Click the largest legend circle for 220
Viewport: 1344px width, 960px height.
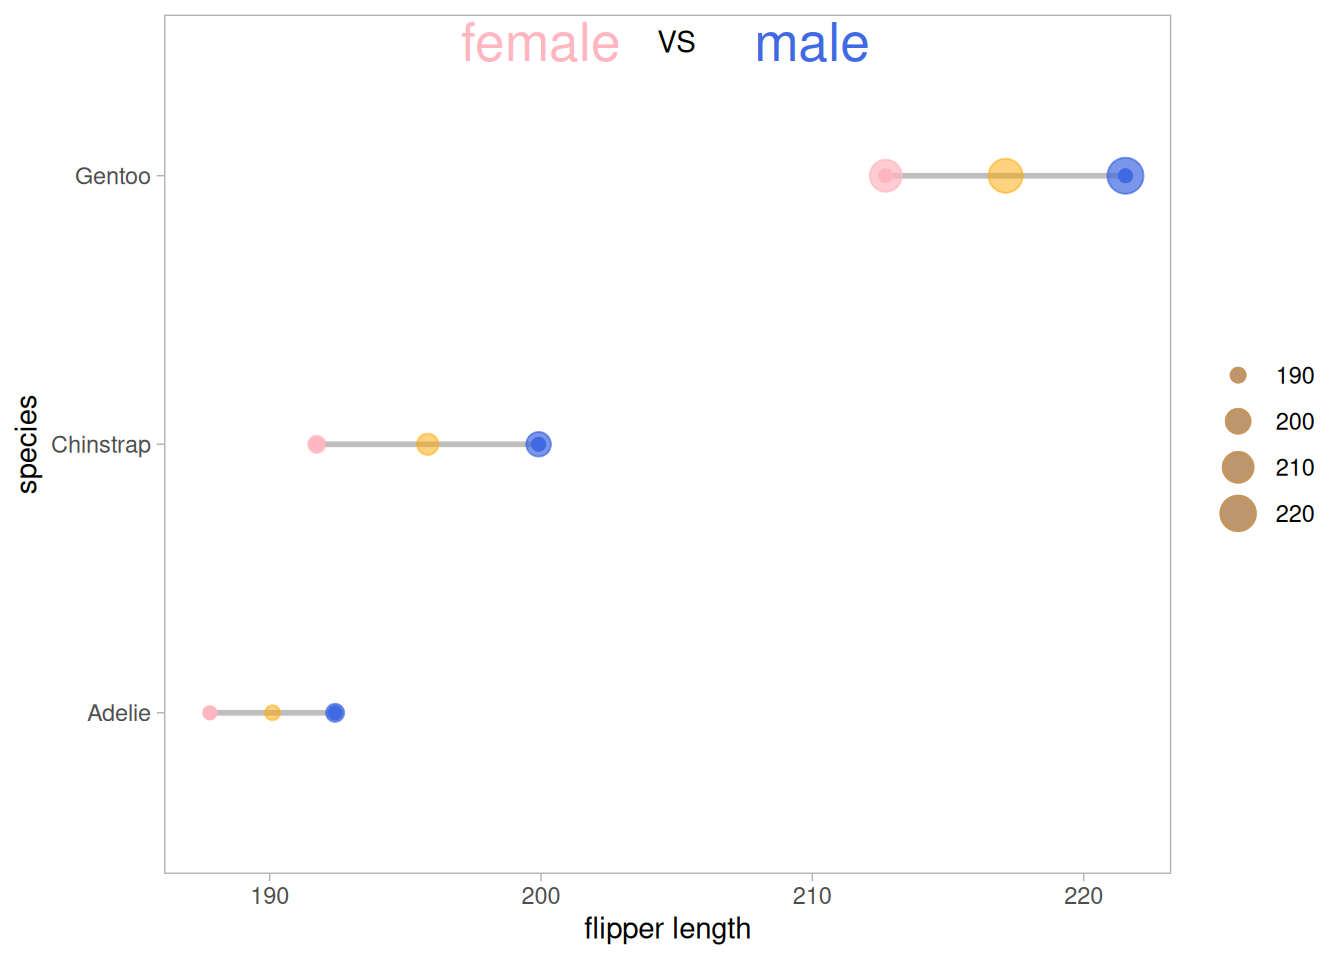tap(1238, 513)
